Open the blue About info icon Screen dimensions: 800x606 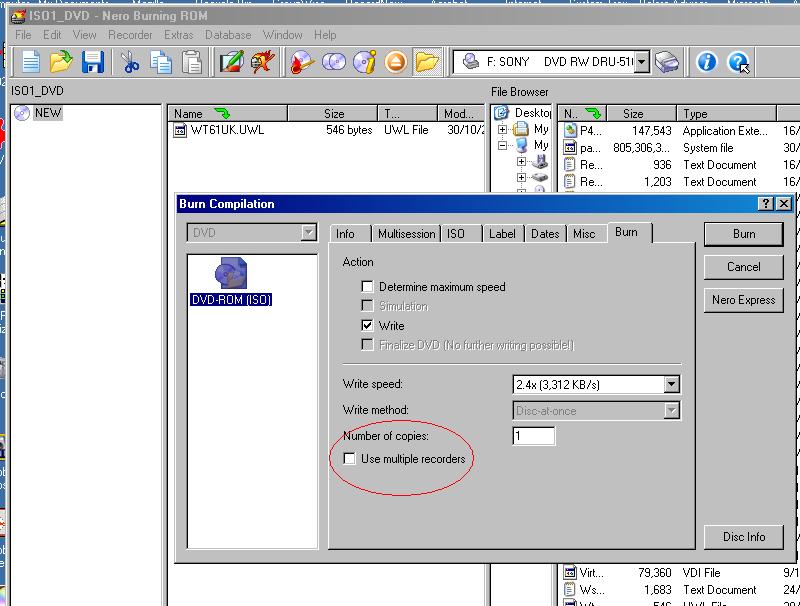click(707, 62)
